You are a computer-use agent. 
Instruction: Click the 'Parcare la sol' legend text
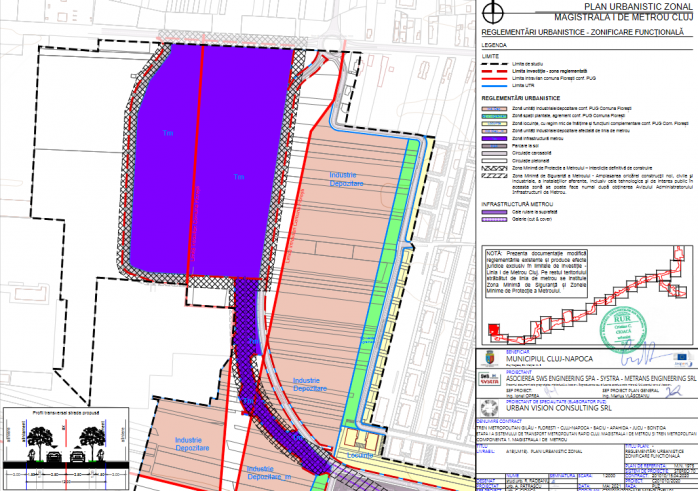(525, 146)
